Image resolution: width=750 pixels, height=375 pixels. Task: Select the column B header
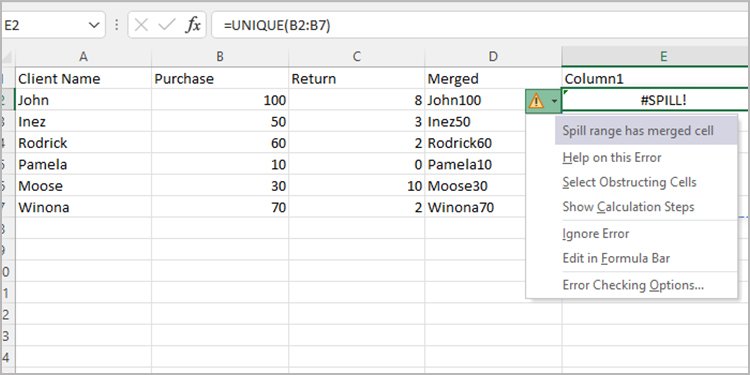220,57
